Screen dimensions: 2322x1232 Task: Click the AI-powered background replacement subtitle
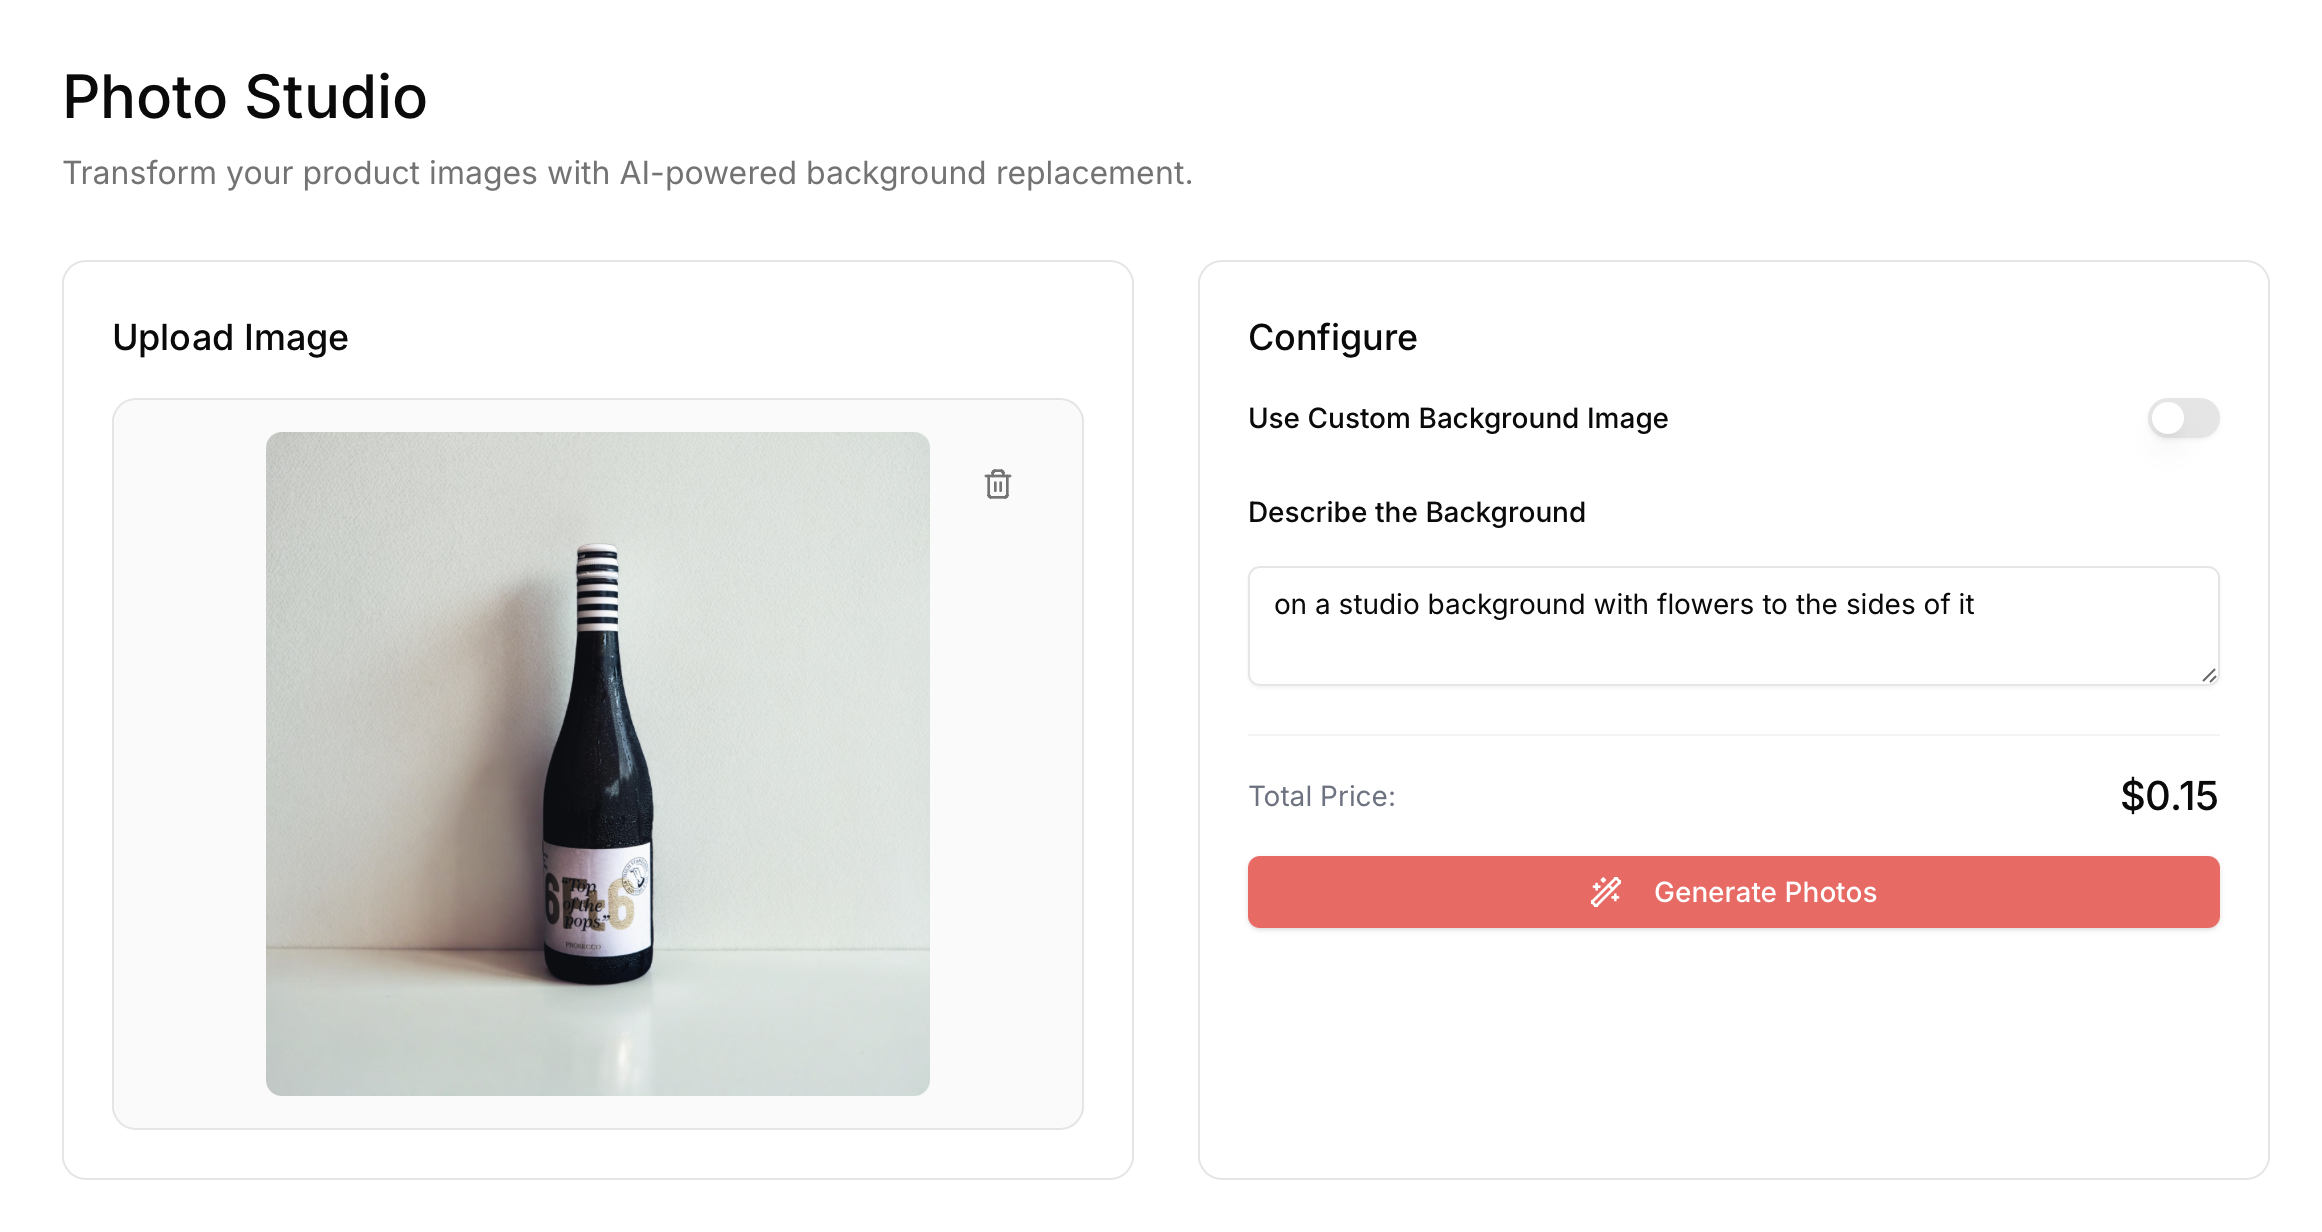pos(627,173)
